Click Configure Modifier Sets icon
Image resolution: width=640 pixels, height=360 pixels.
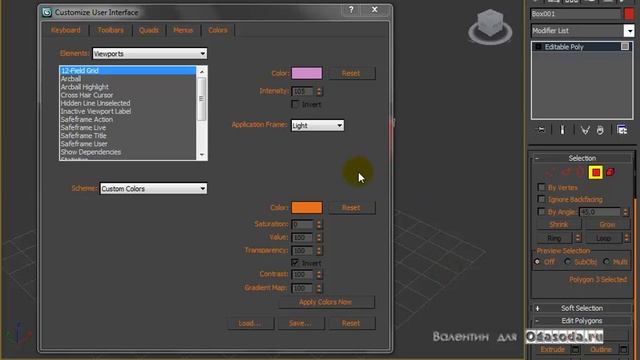pyautogui.click(x=622, y=130)
